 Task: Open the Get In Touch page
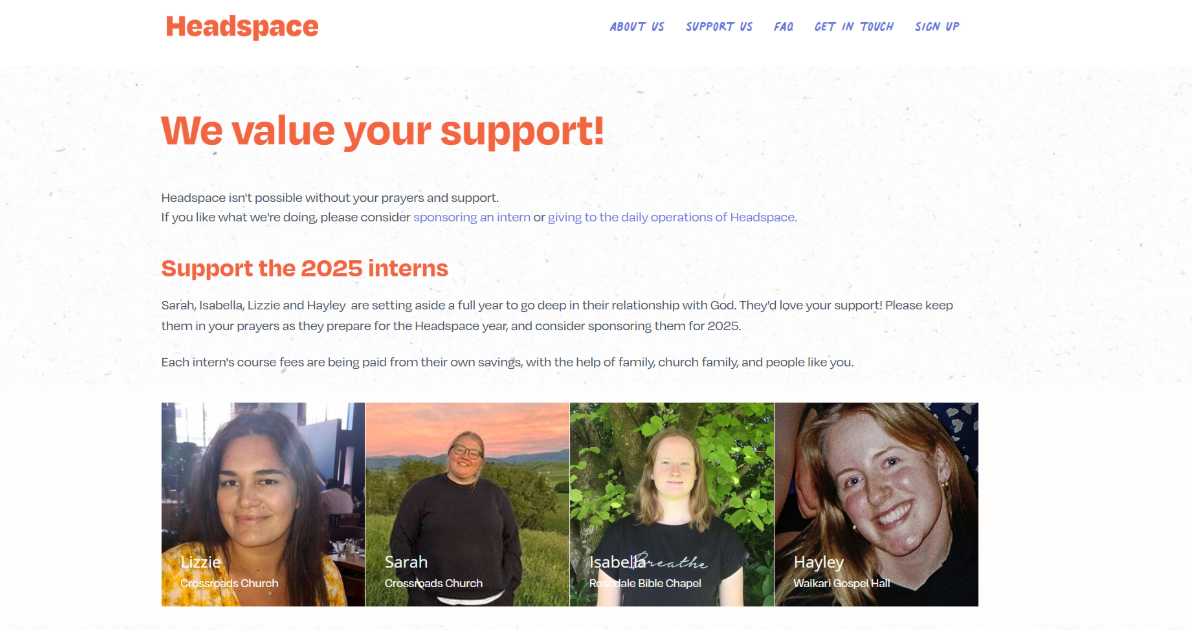pos(854,27)
